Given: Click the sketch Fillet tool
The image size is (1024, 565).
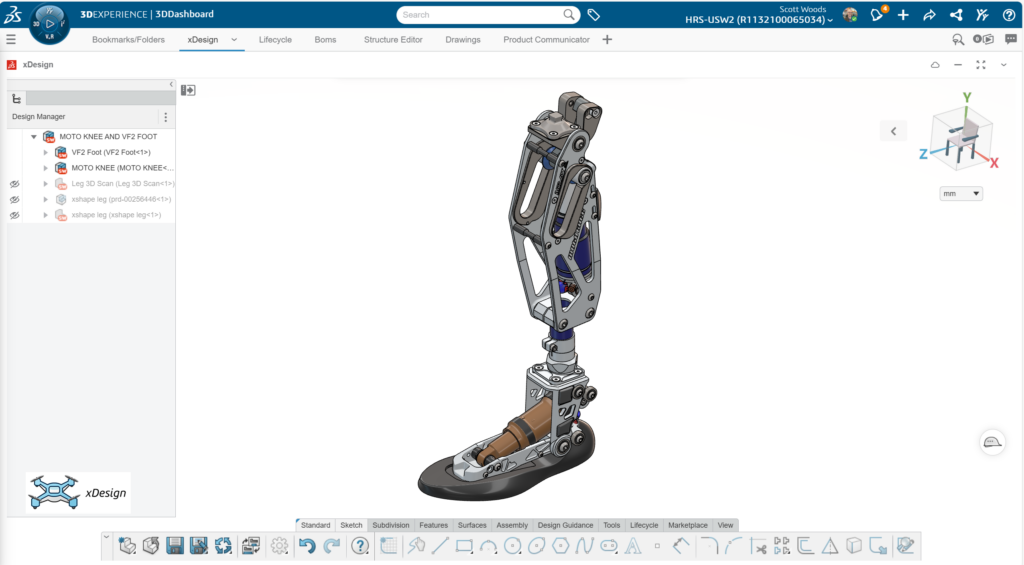Looking at the screenshot, I should (709, 545).
